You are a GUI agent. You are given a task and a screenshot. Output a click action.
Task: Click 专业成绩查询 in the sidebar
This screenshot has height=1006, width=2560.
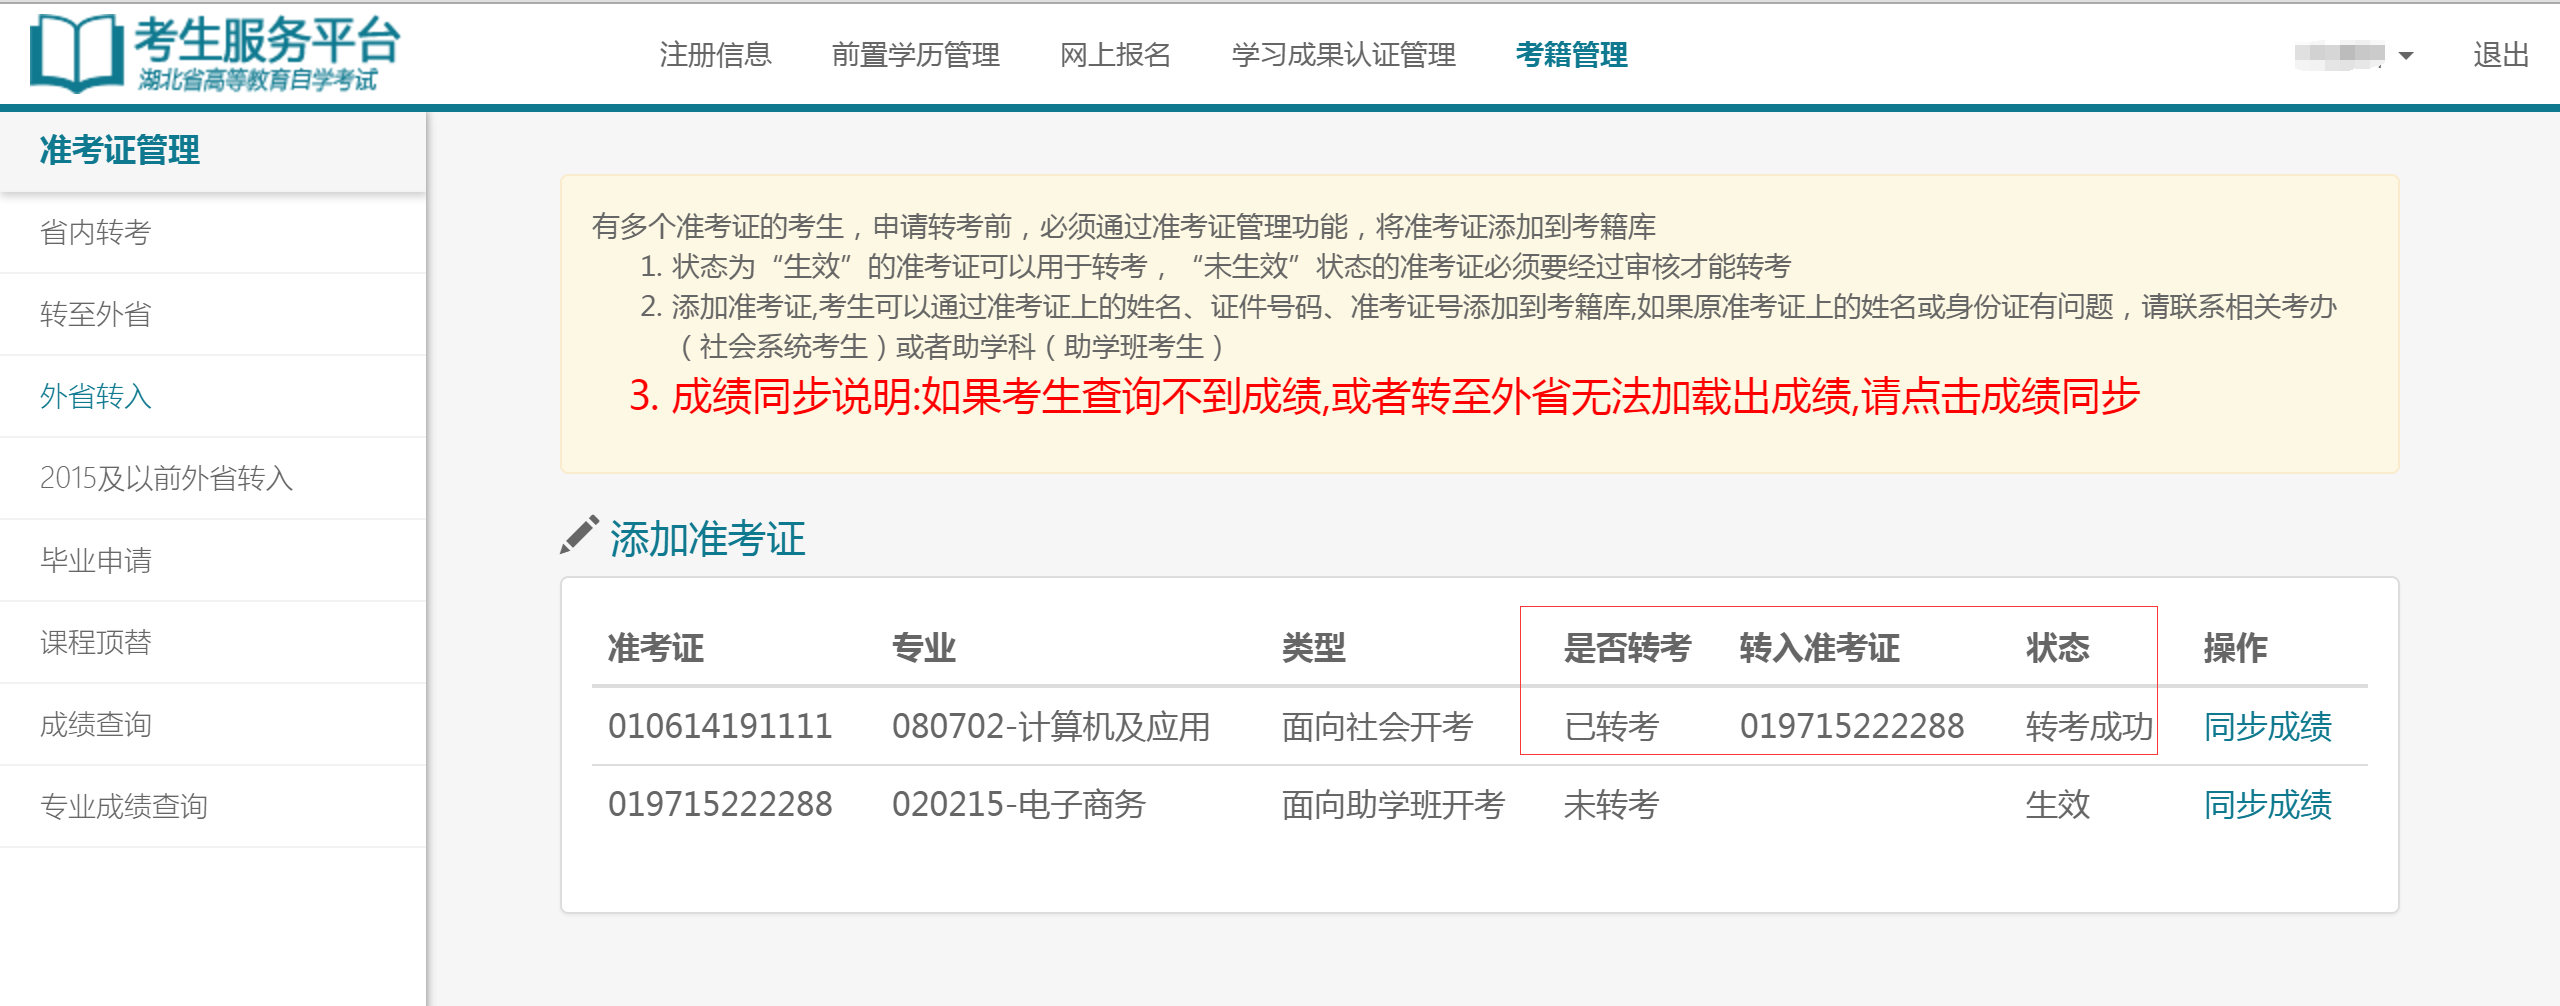(x=124, y=807)
